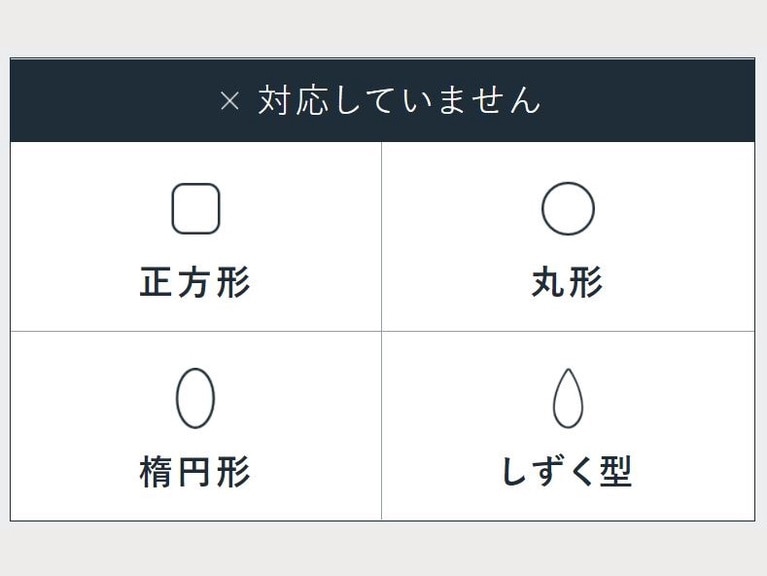Click the gray margin below the table
Image resolution: width=767 pixels, height=576 pixels.
click(383, 549)
